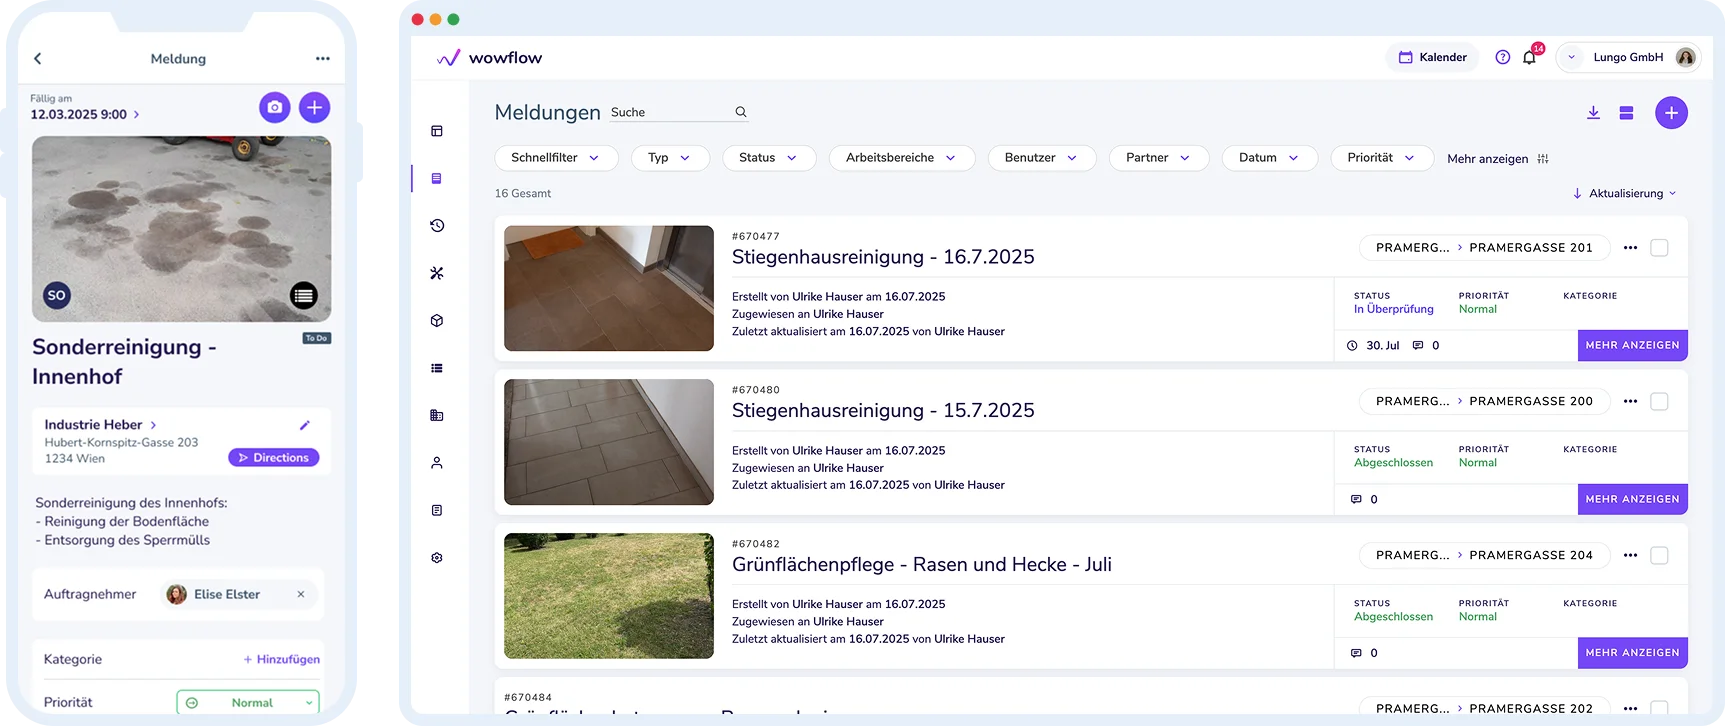Viewport: 1725px width, 726px height.
Task: Open the bulleted list icon in sidebar
Action: [x=437, y=368]
